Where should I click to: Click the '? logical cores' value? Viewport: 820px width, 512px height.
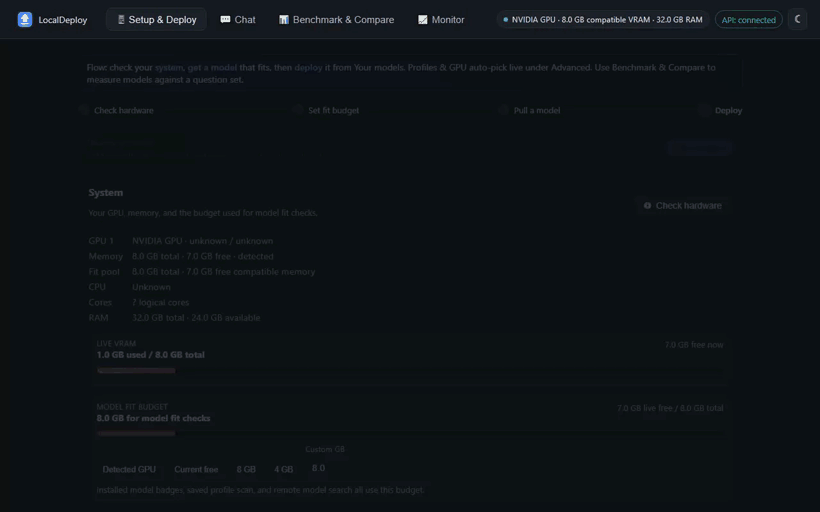pos(160,302)
